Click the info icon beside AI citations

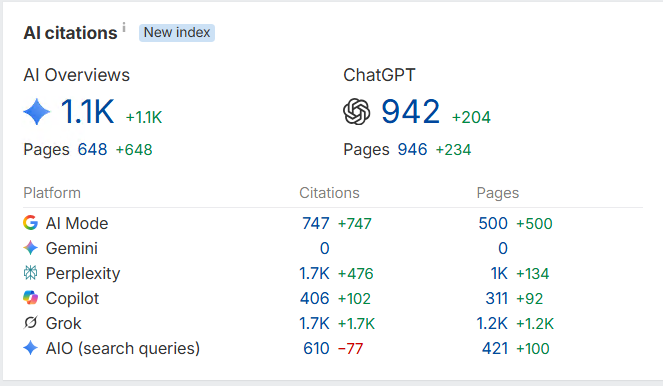click(x=124, y=27)
